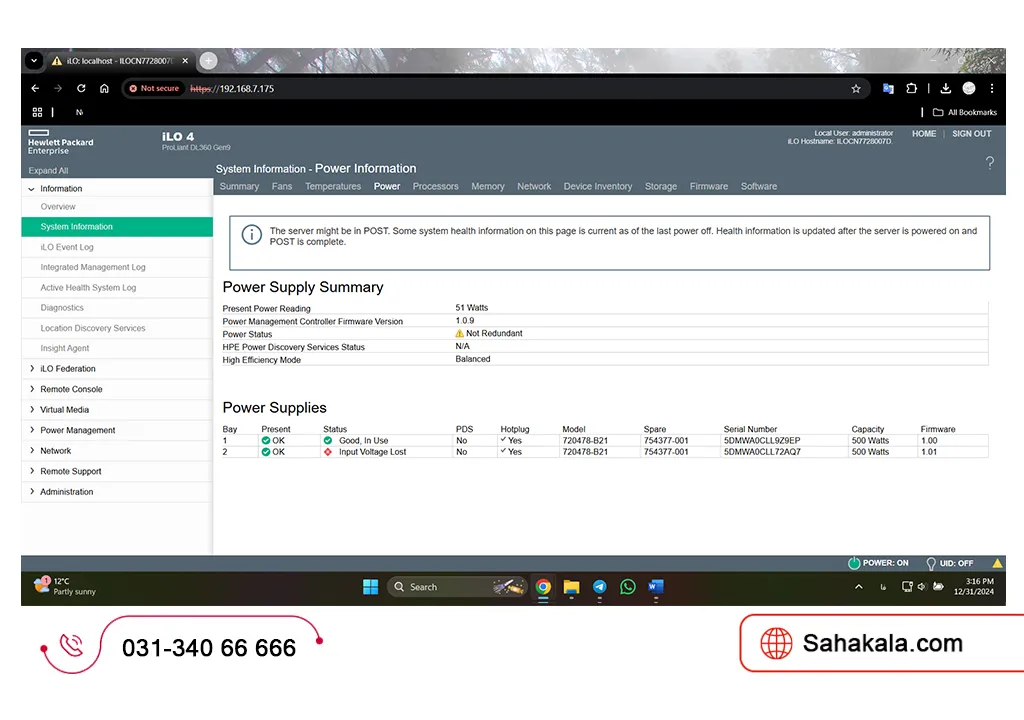Switch to the Storage tab
This screenshot has height=720, width=1024.
point(660,186)
